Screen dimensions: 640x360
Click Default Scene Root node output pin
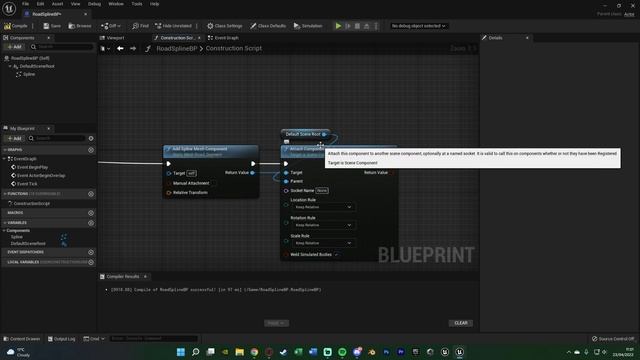pos(324,134)
